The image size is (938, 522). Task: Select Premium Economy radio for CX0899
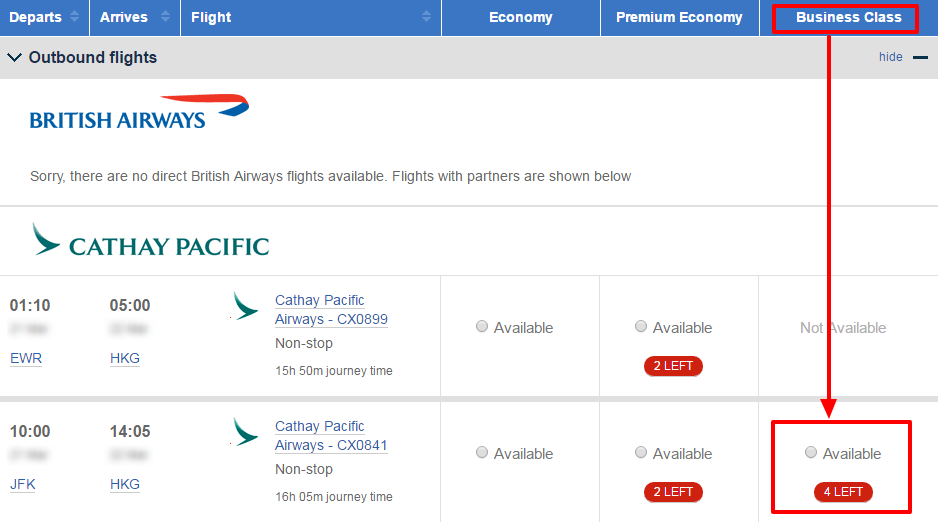click(x=641, y=326)
